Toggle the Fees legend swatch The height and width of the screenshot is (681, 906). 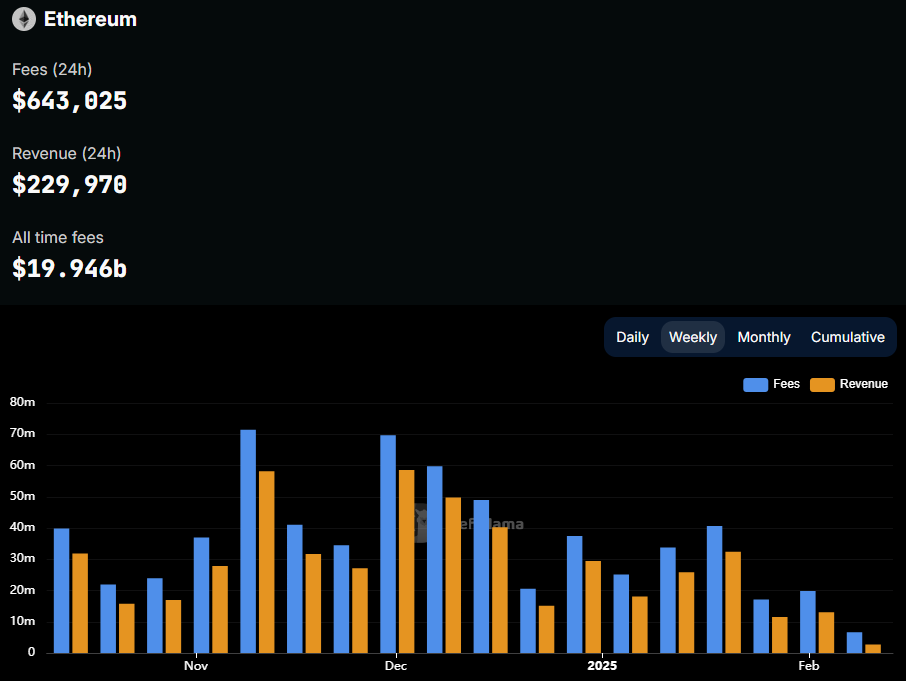click(x=755, y=385)
